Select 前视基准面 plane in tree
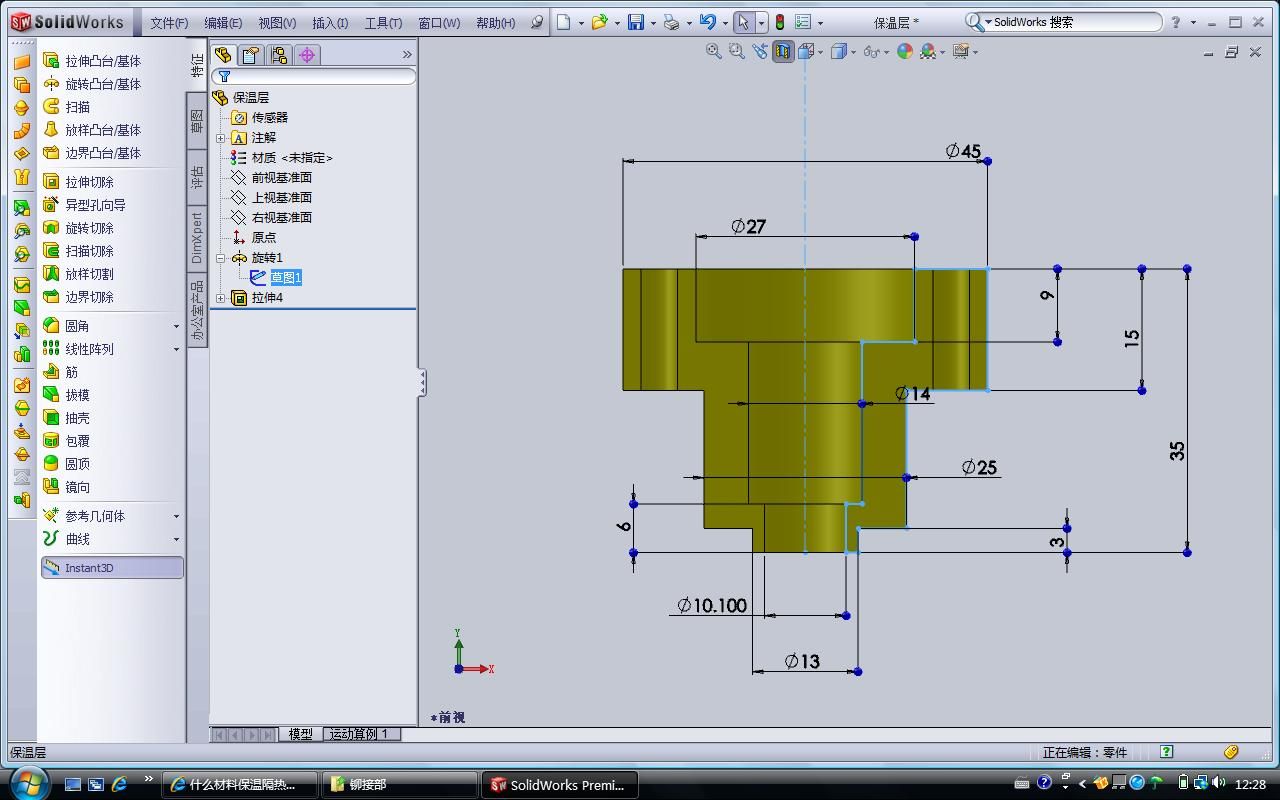This screenshot has width=1280, height=800. click(282, 178)
